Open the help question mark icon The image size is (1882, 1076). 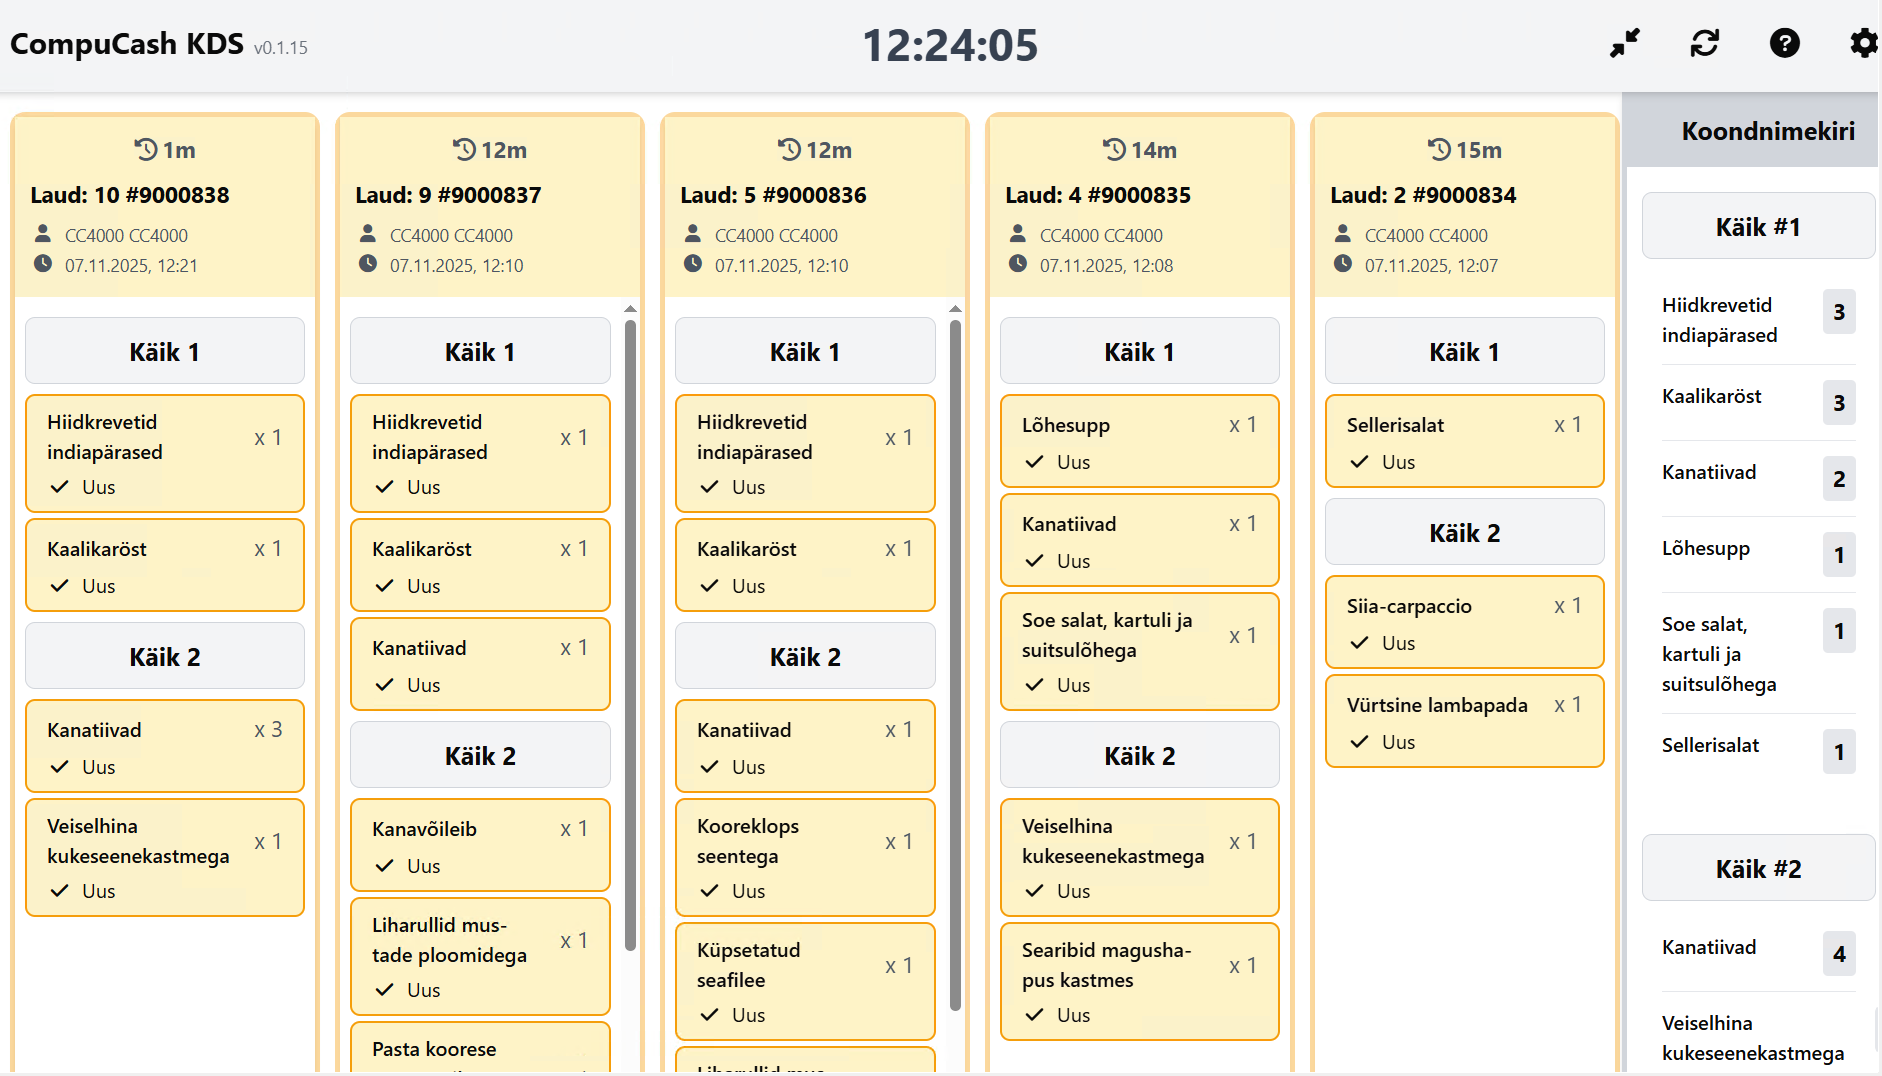1785,43
